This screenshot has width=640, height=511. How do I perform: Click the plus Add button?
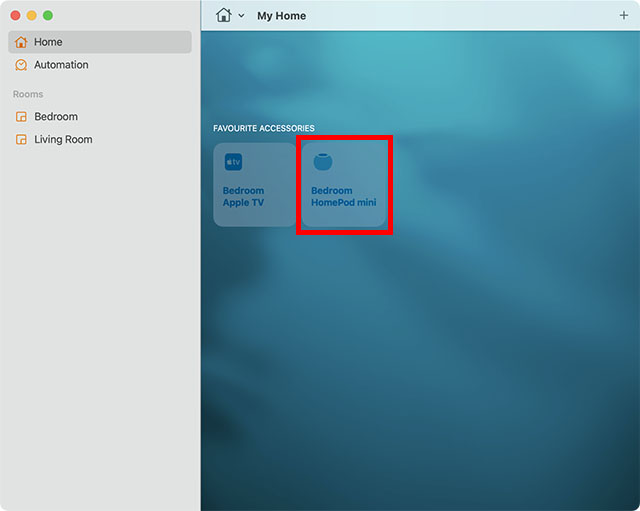pyautogui.click(x=624, y=16)
